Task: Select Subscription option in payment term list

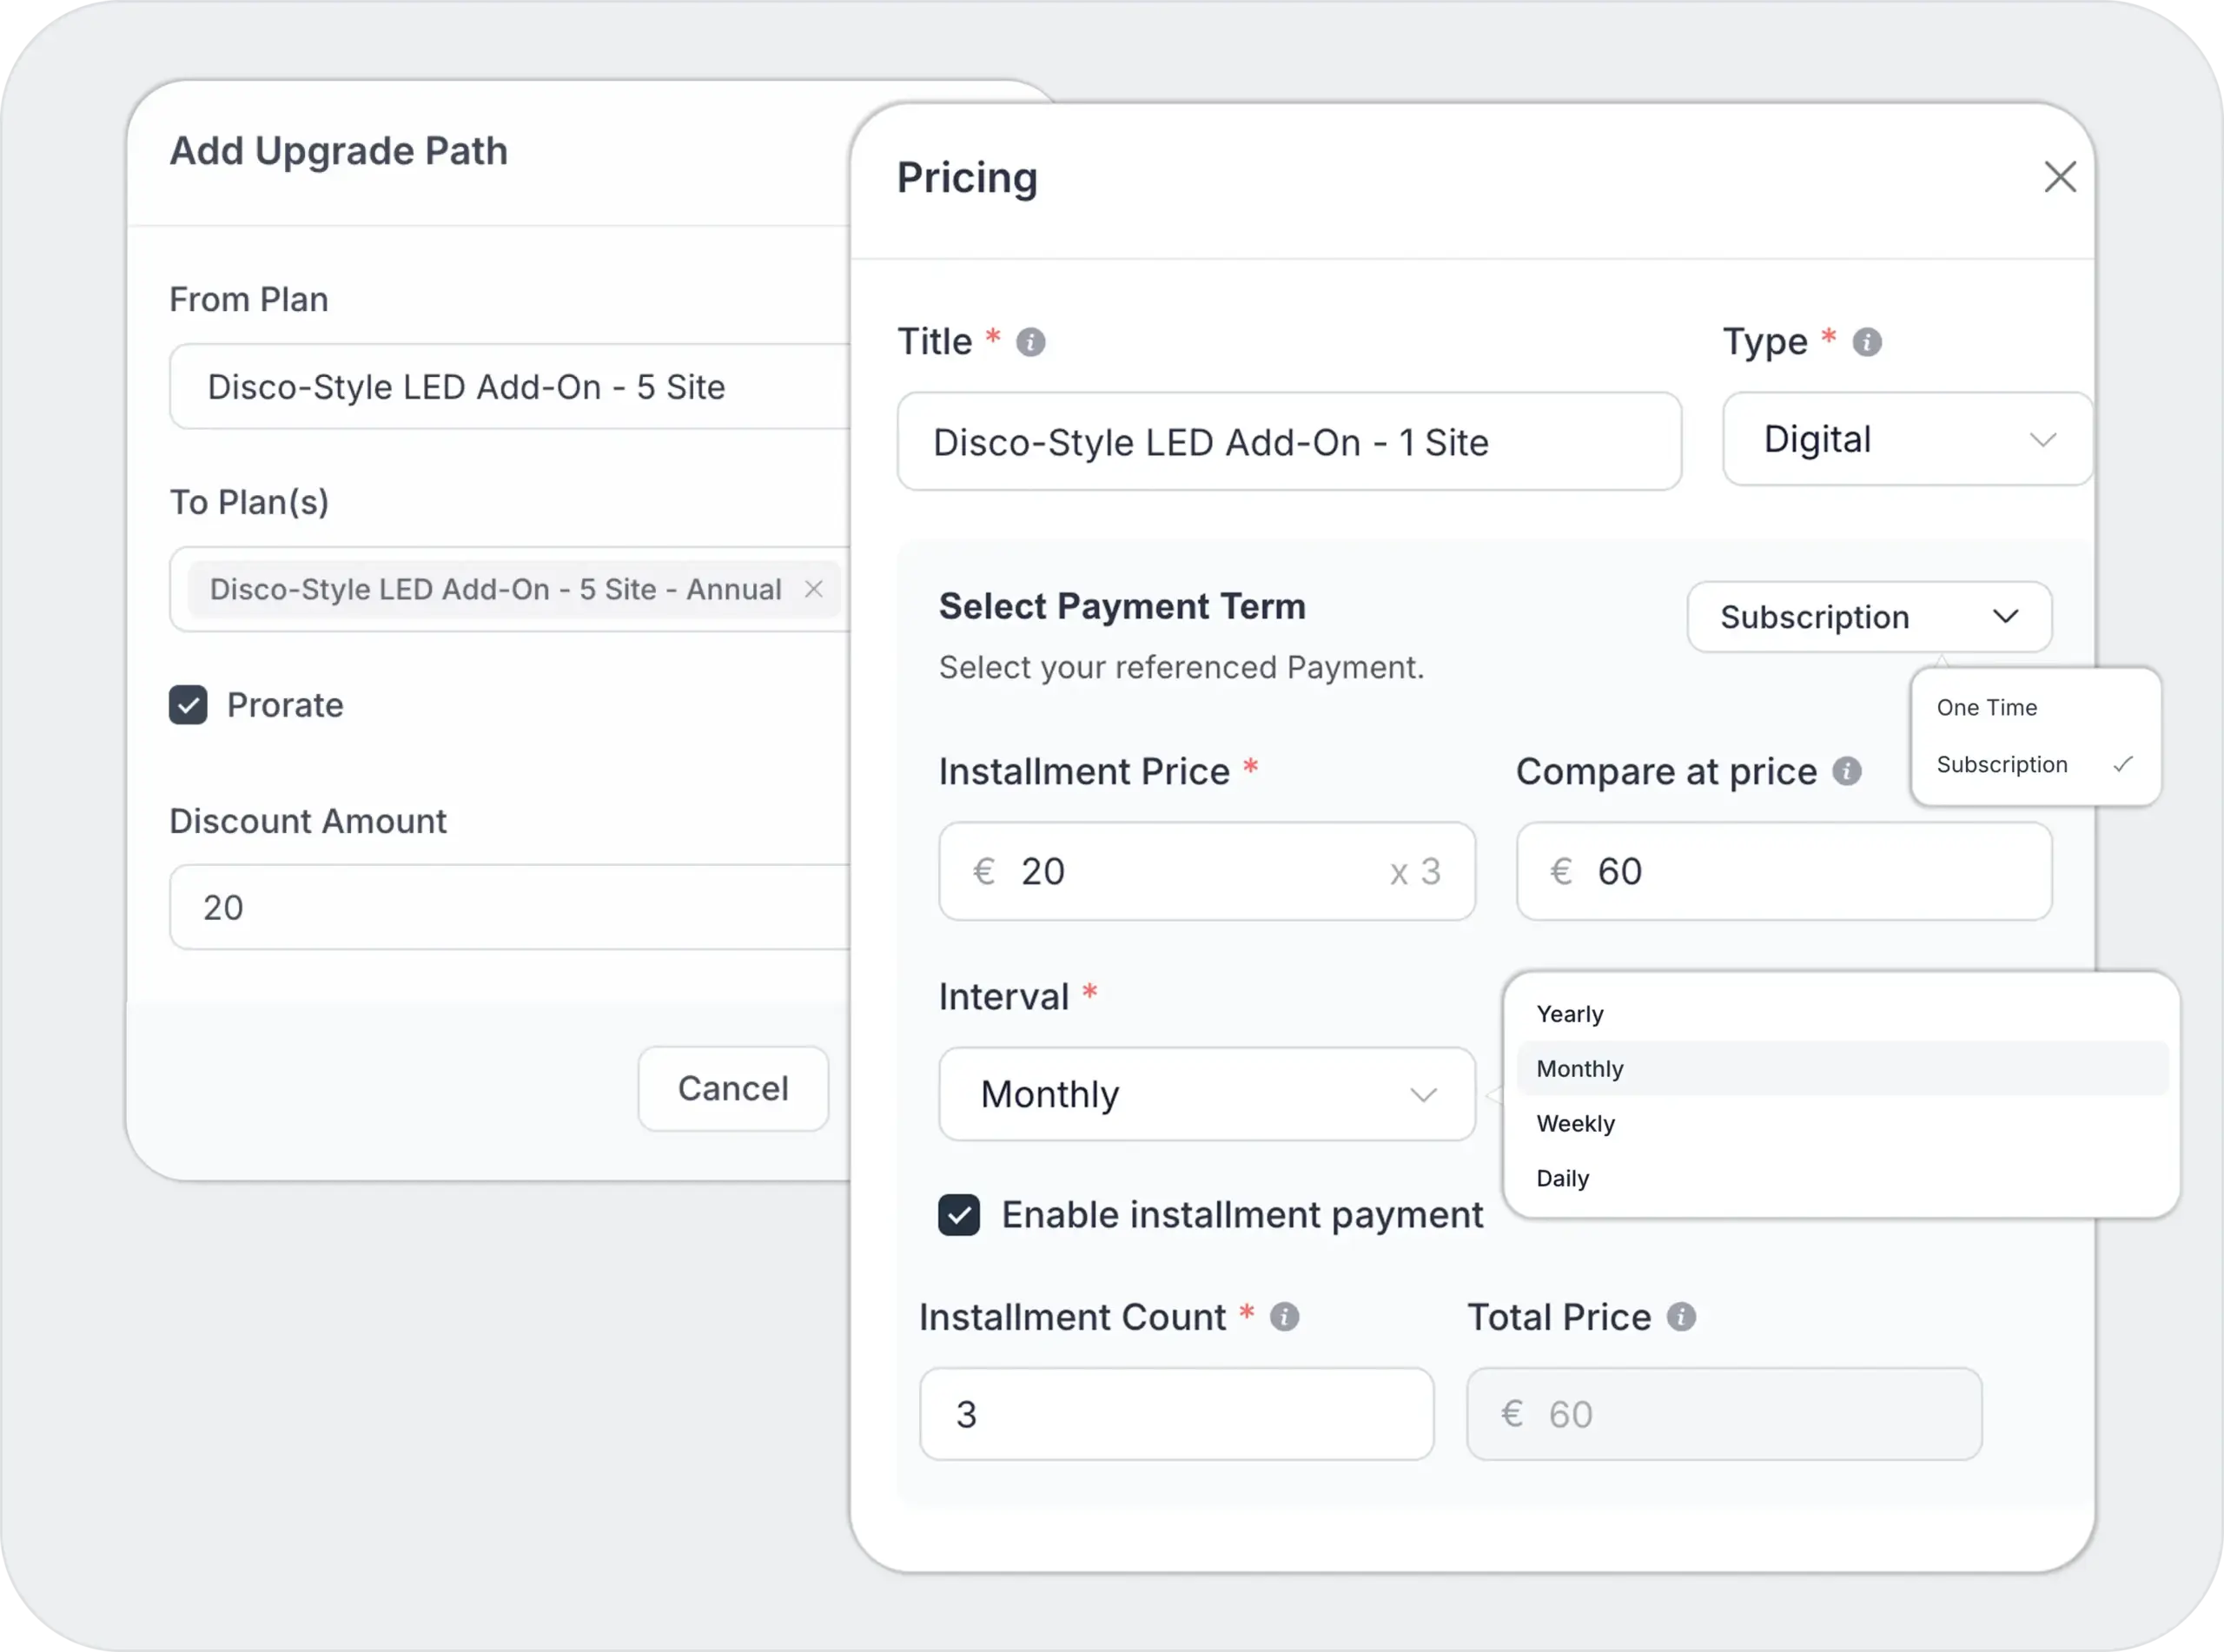Action: (x=2001, y=765)
